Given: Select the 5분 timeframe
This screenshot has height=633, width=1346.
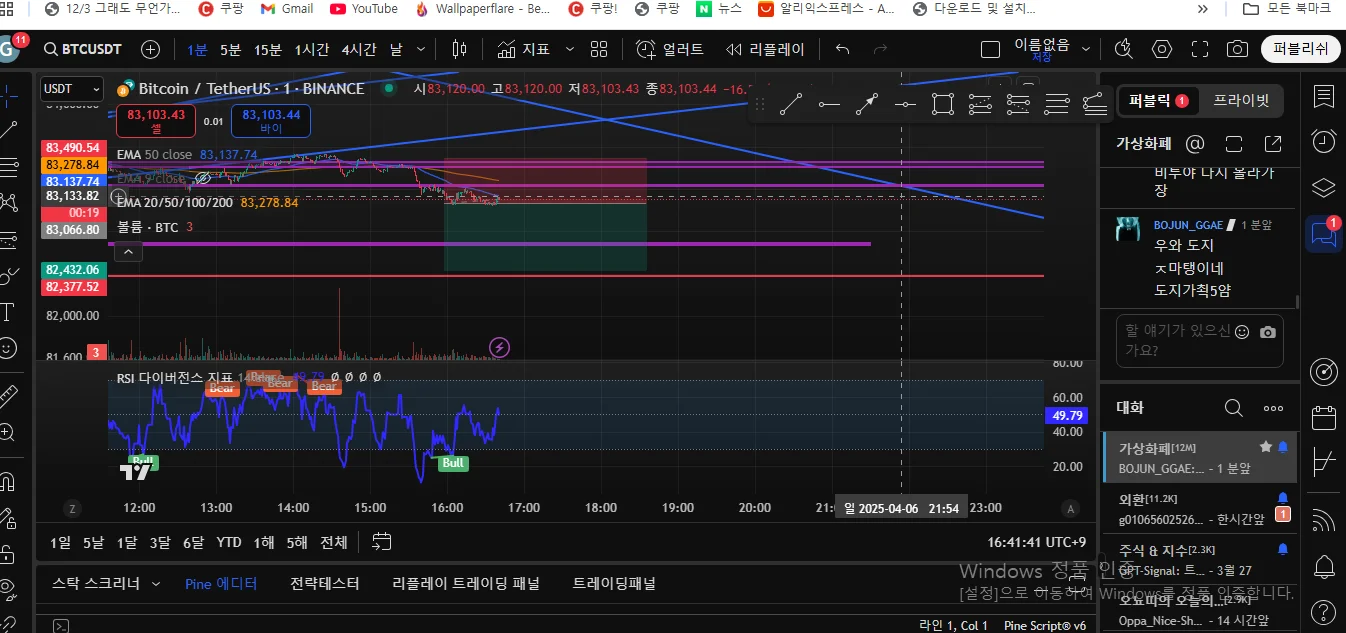Looking at the screenshot, I should [230, 49].
